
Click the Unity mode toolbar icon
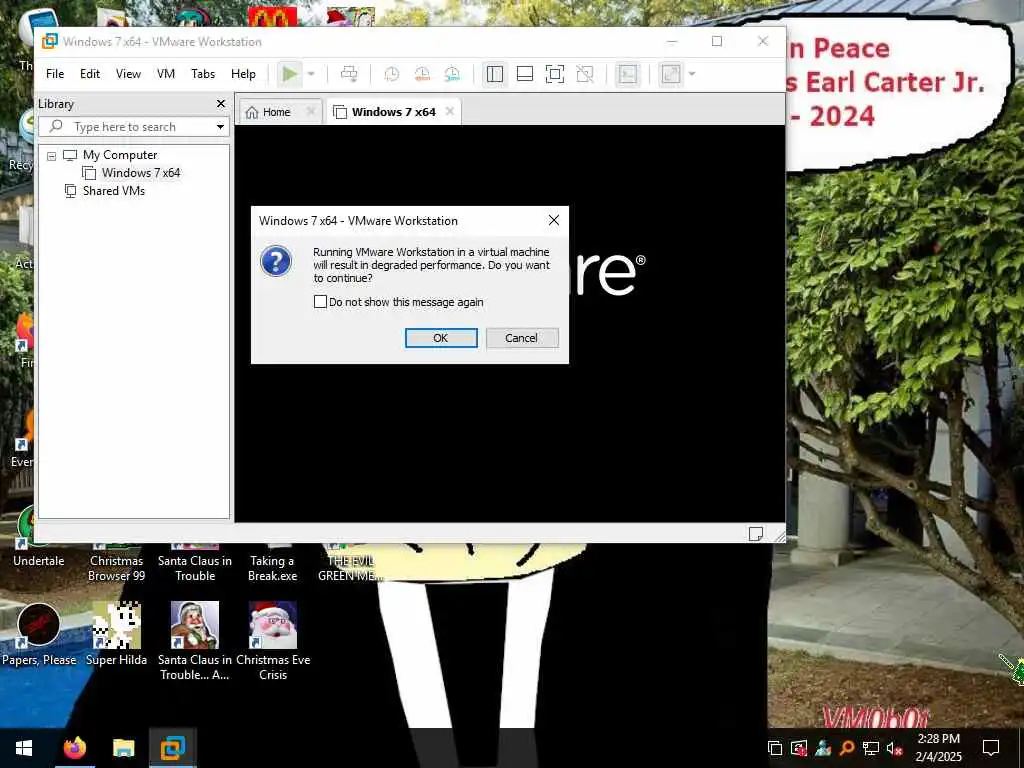585,74
